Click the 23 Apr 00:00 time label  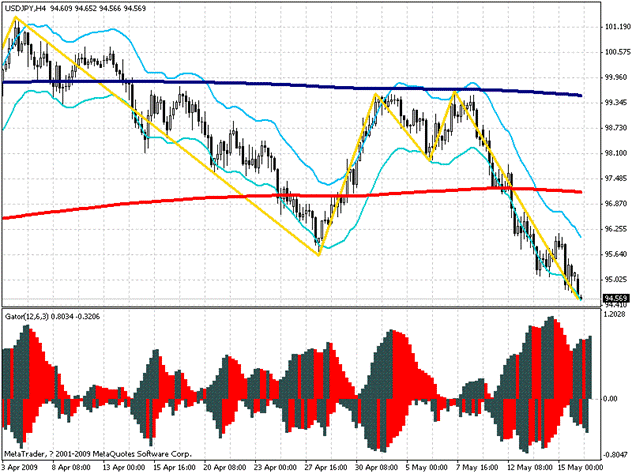(x=276, y=467)
